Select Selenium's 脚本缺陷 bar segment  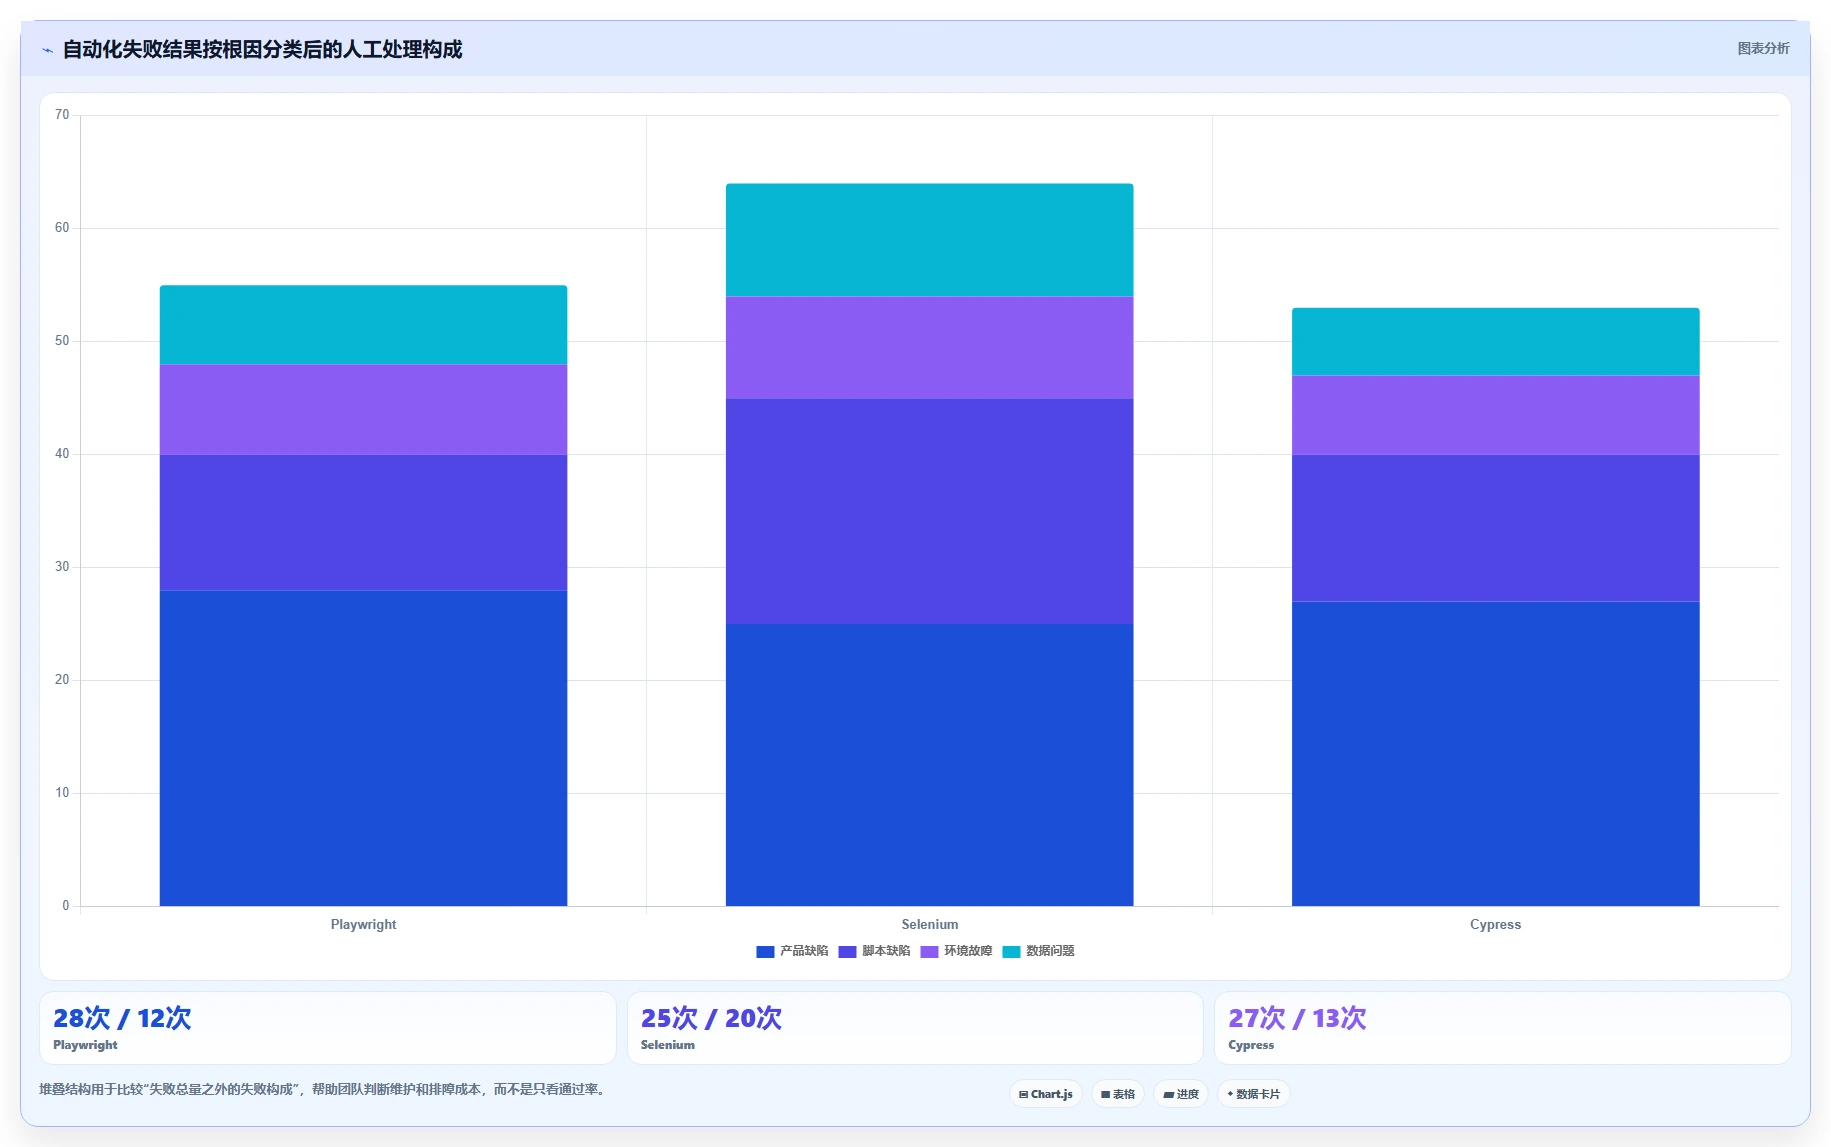[x=929, y=511]
